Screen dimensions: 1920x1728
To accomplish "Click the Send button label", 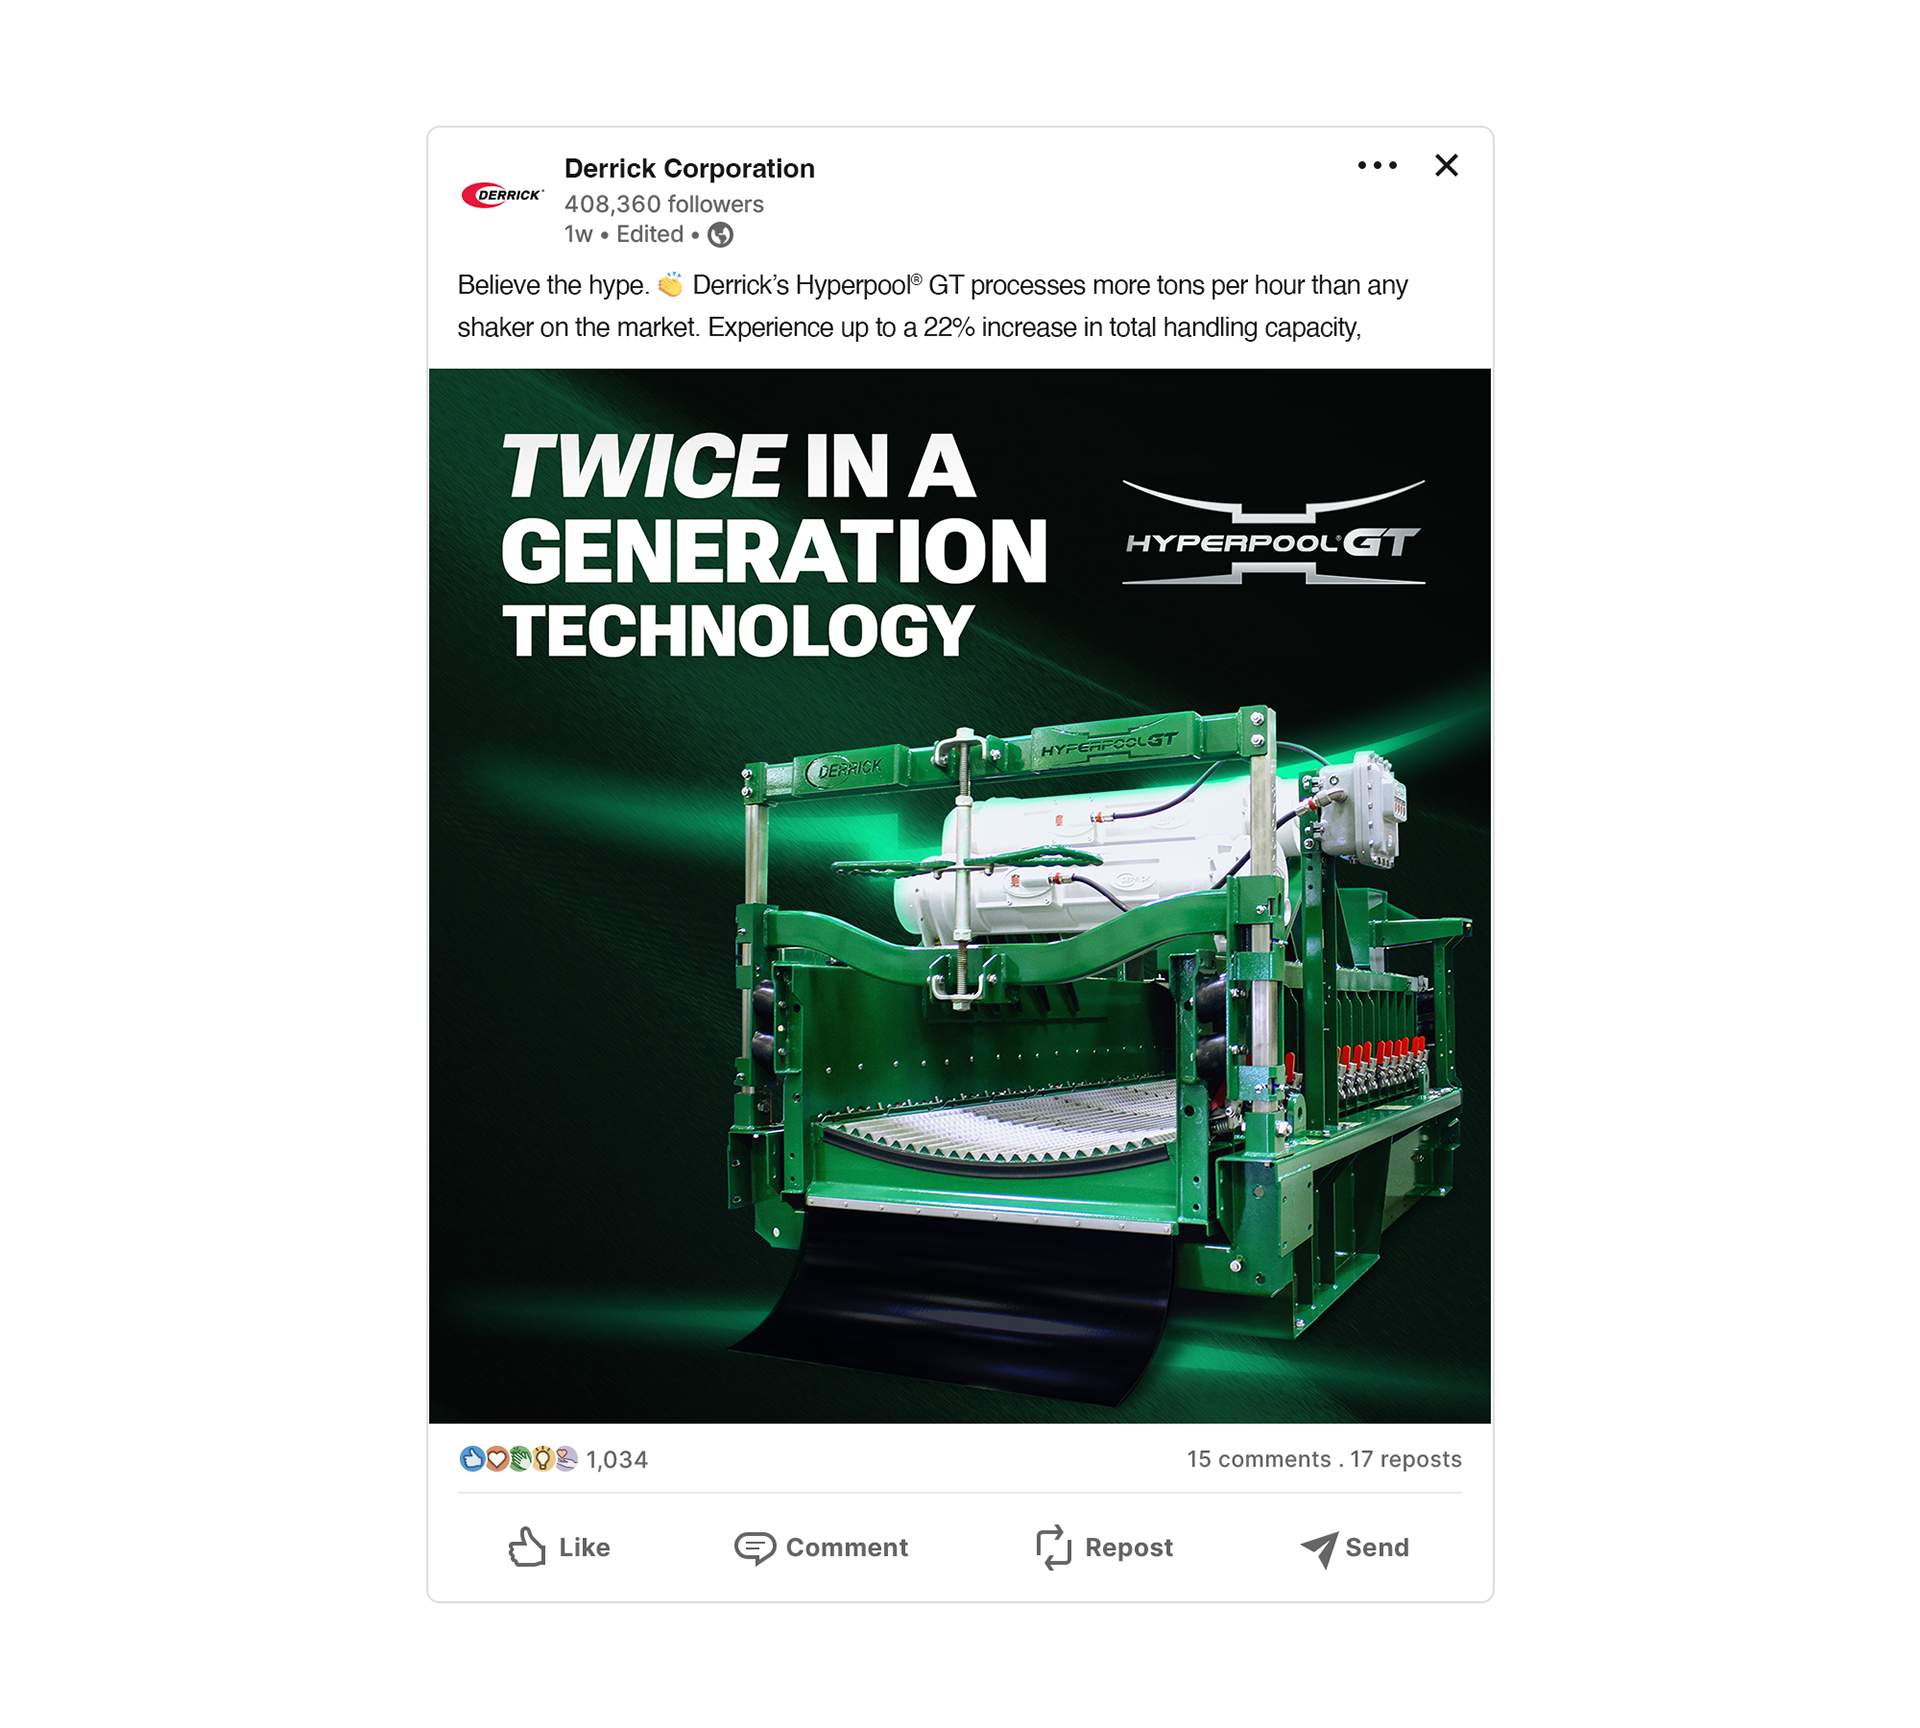I will tap(1377, 1548).
